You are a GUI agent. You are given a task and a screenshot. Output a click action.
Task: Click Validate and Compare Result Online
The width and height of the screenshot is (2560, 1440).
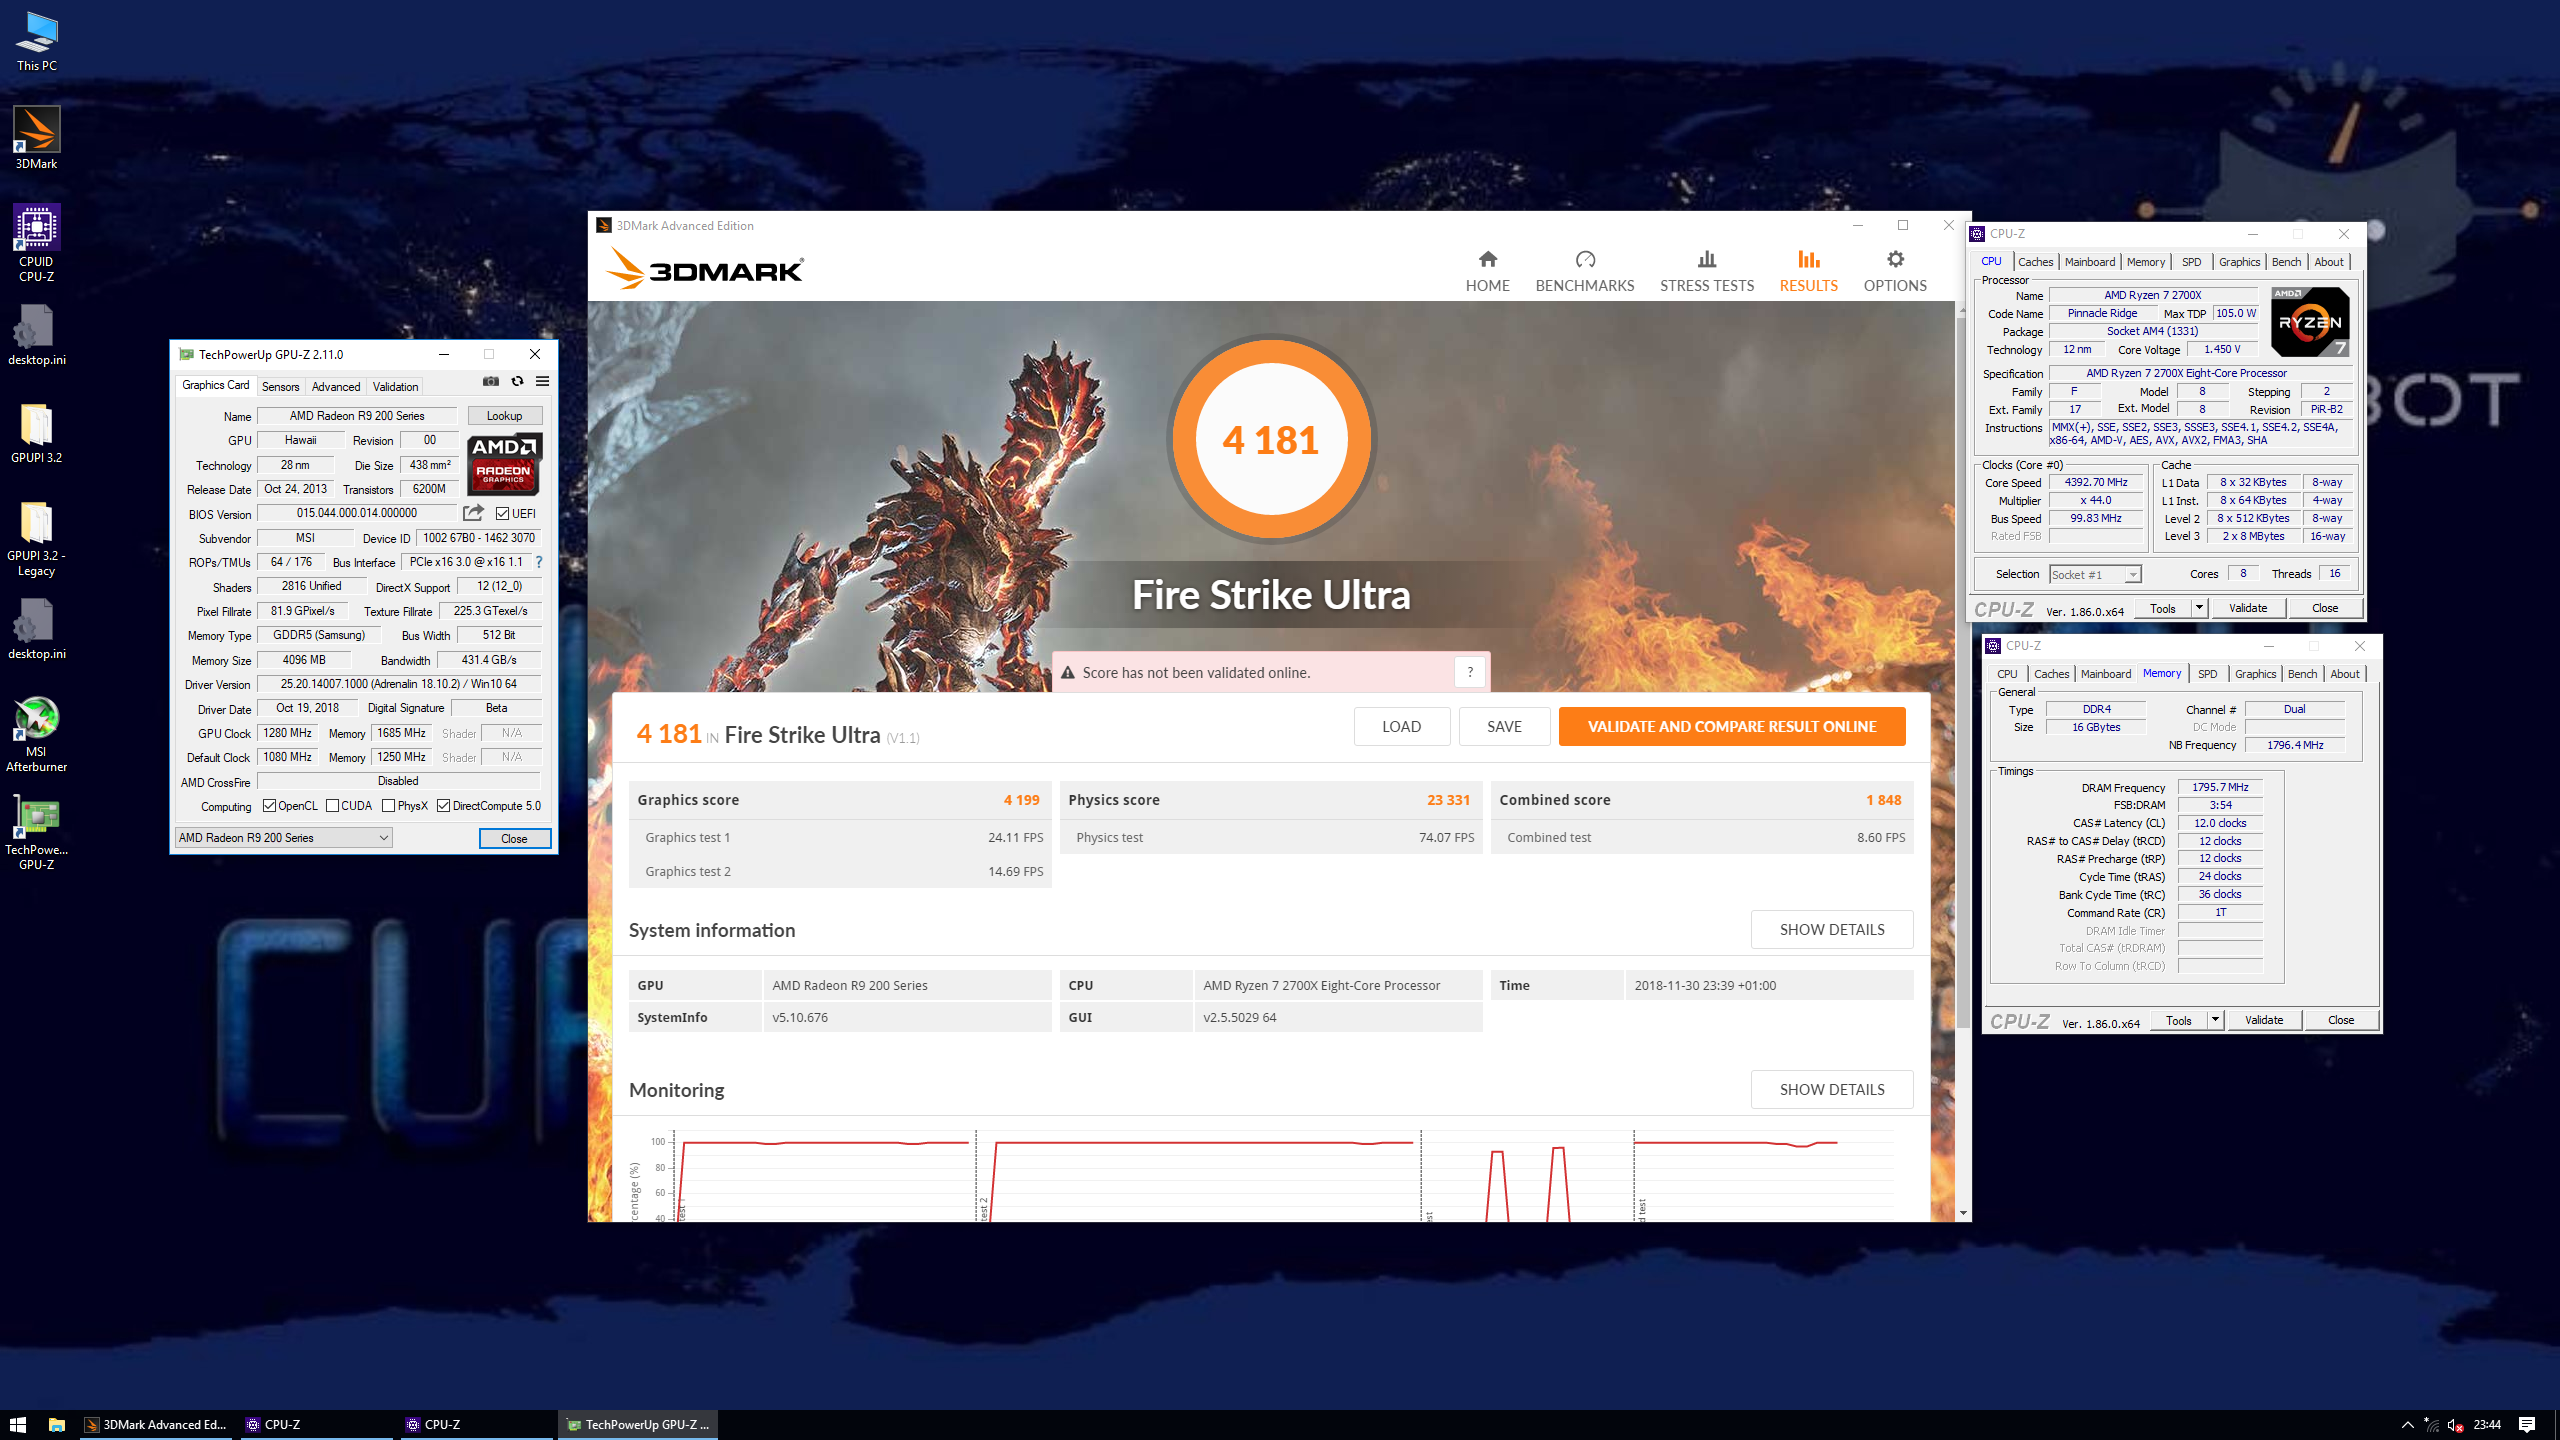(1731, 726)
